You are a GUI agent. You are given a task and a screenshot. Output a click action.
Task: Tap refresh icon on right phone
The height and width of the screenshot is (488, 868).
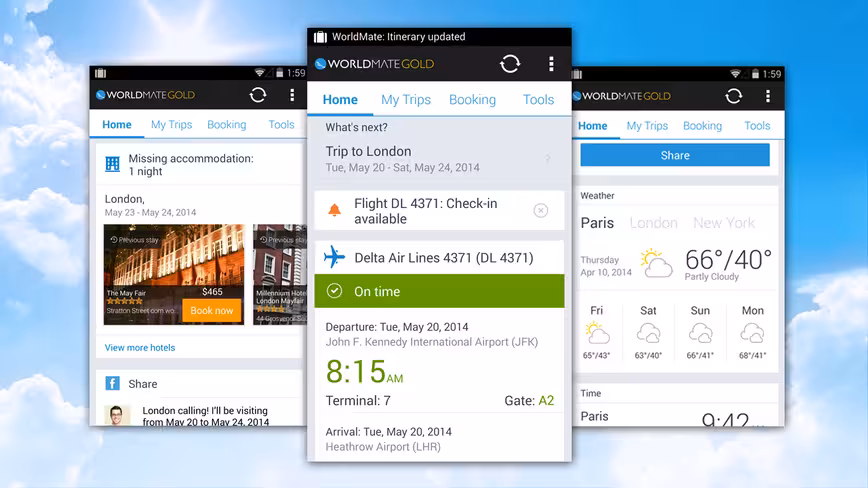click(x=733, y=96)
